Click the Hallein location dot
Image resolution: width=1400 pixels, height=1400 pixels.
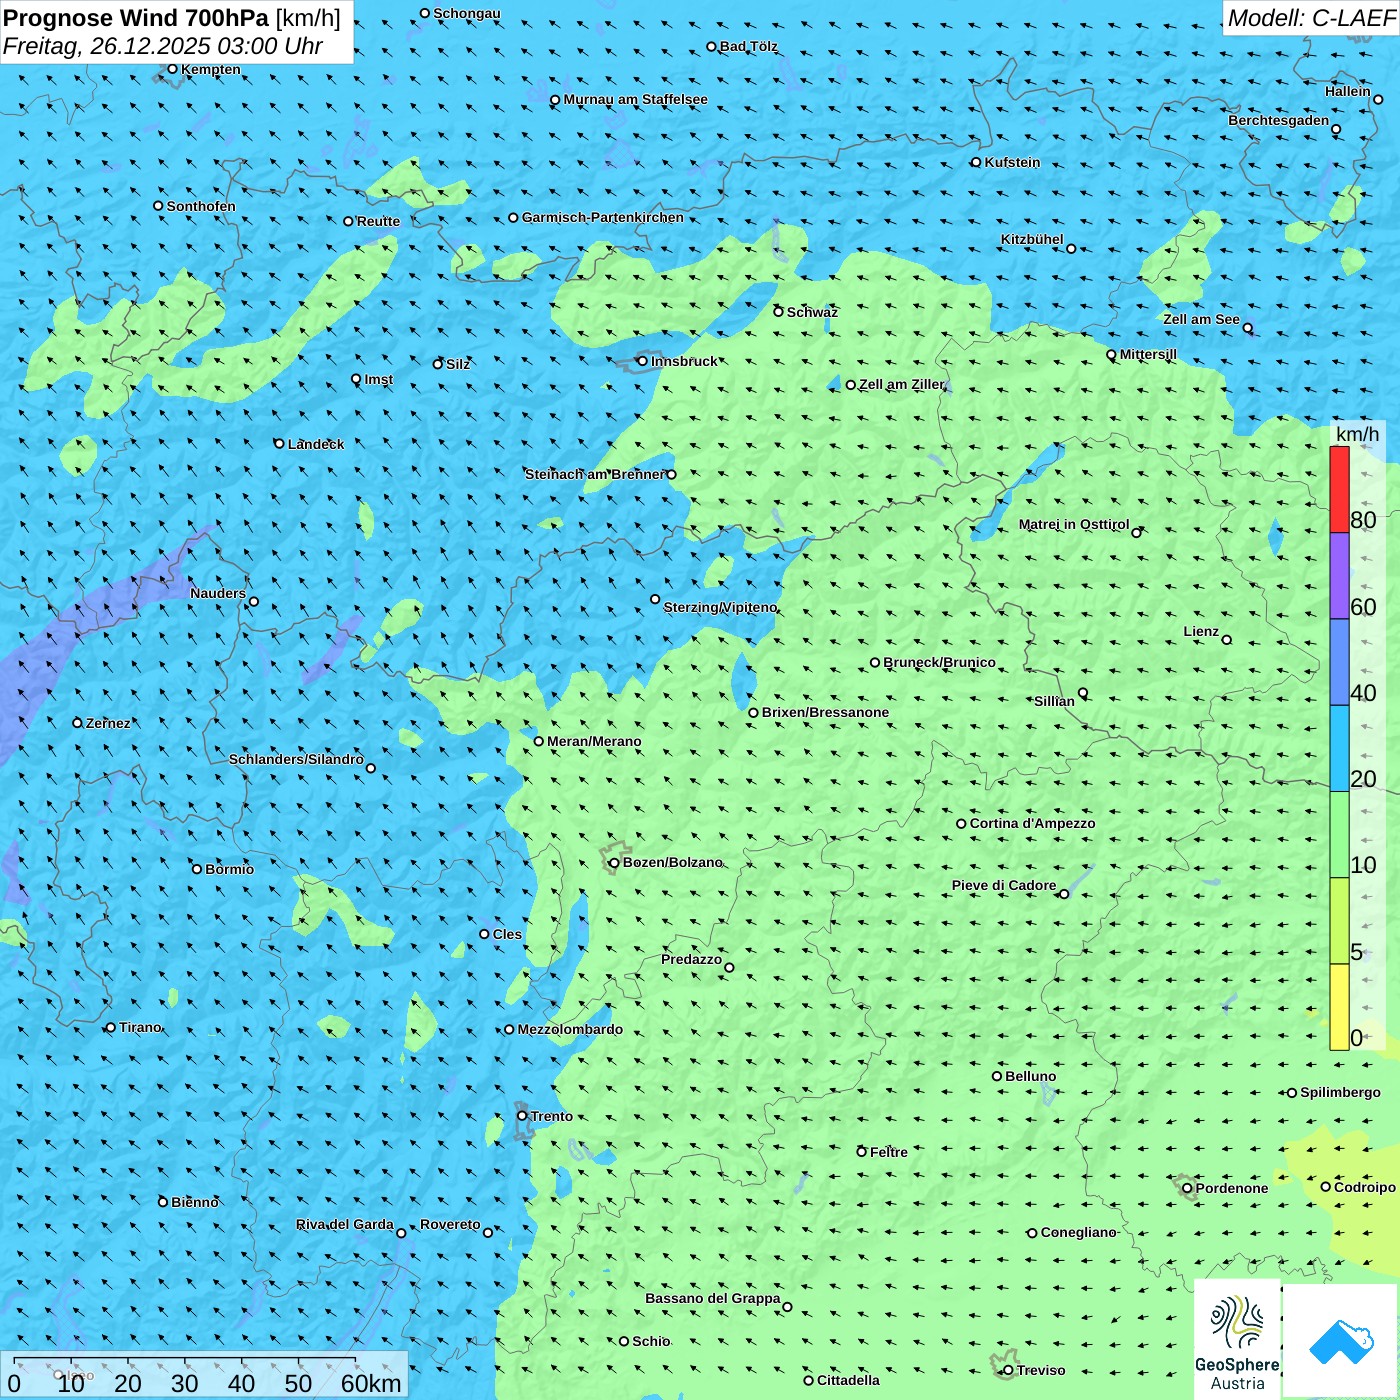point(1378,99)
